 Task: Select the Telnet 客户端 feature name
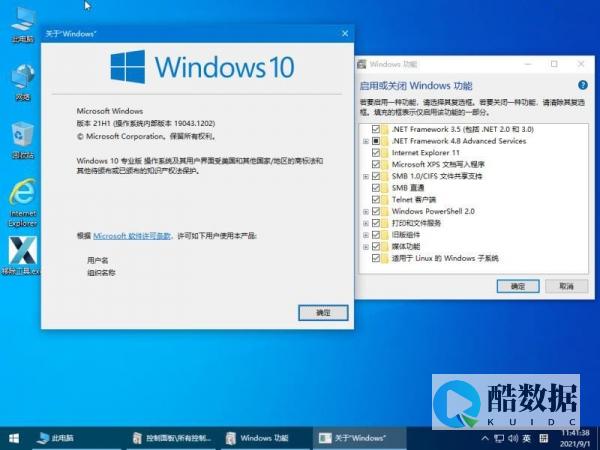414,199
